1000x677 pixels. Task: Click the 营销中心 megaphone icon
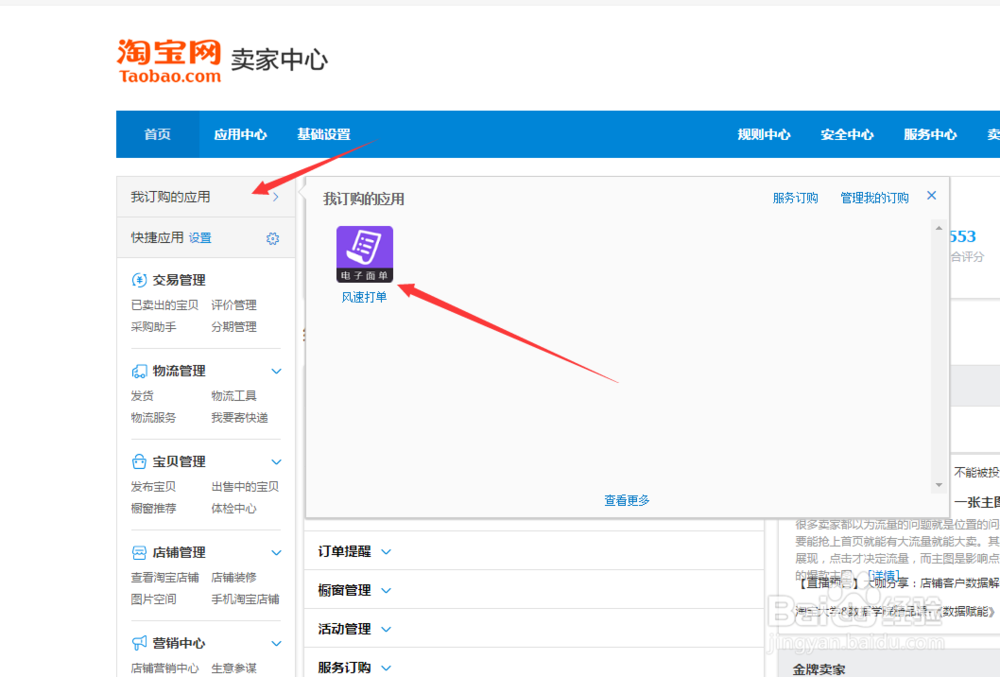pyautogui.click(x=138, y=643)
